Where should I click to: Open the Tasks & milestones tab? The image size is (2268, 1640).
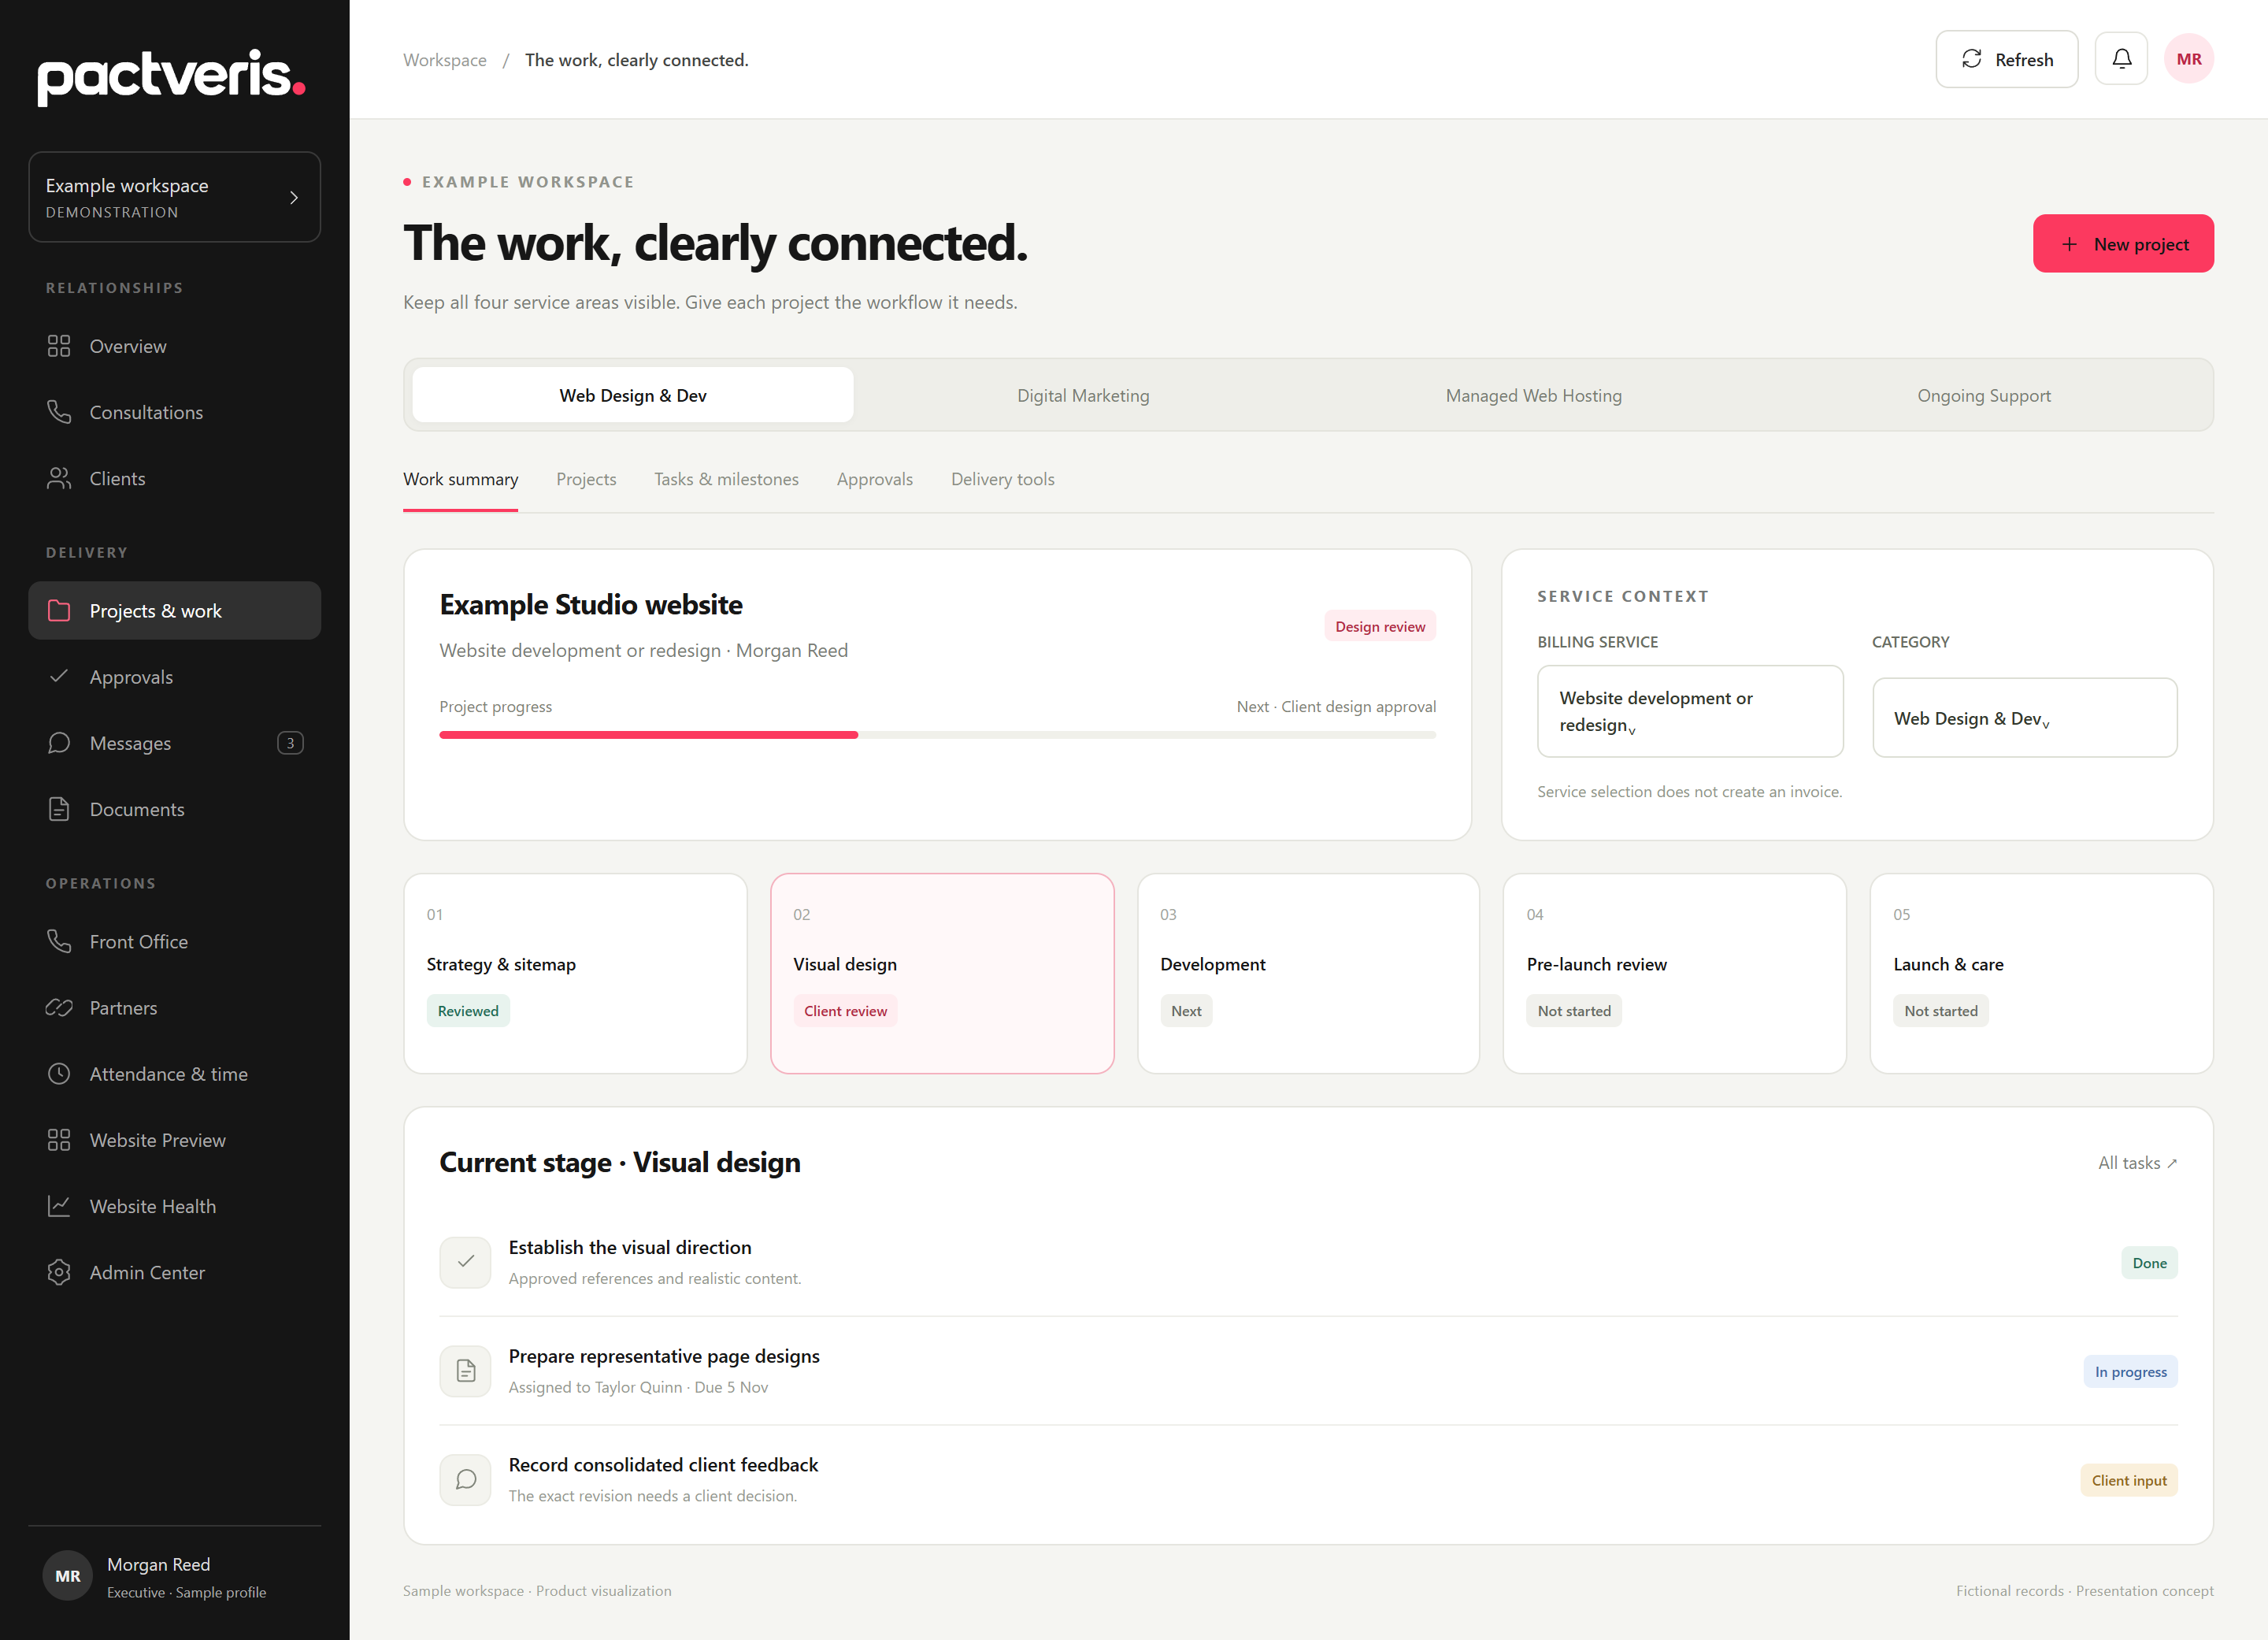(x=726, y=479)
